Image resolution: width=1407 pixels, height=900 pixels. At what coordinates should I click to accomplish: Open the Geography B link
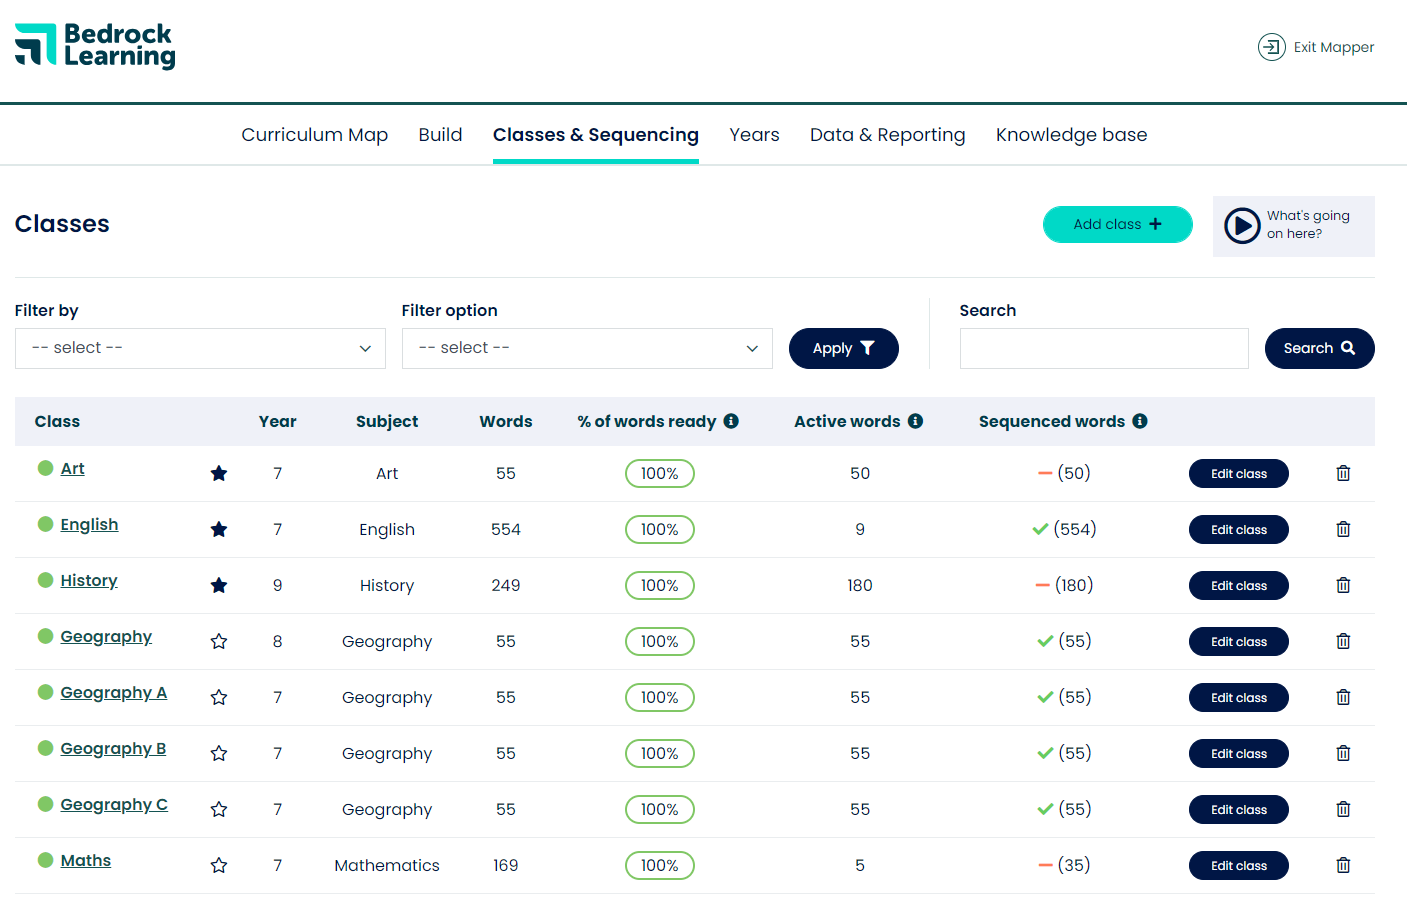click(113, 748)
